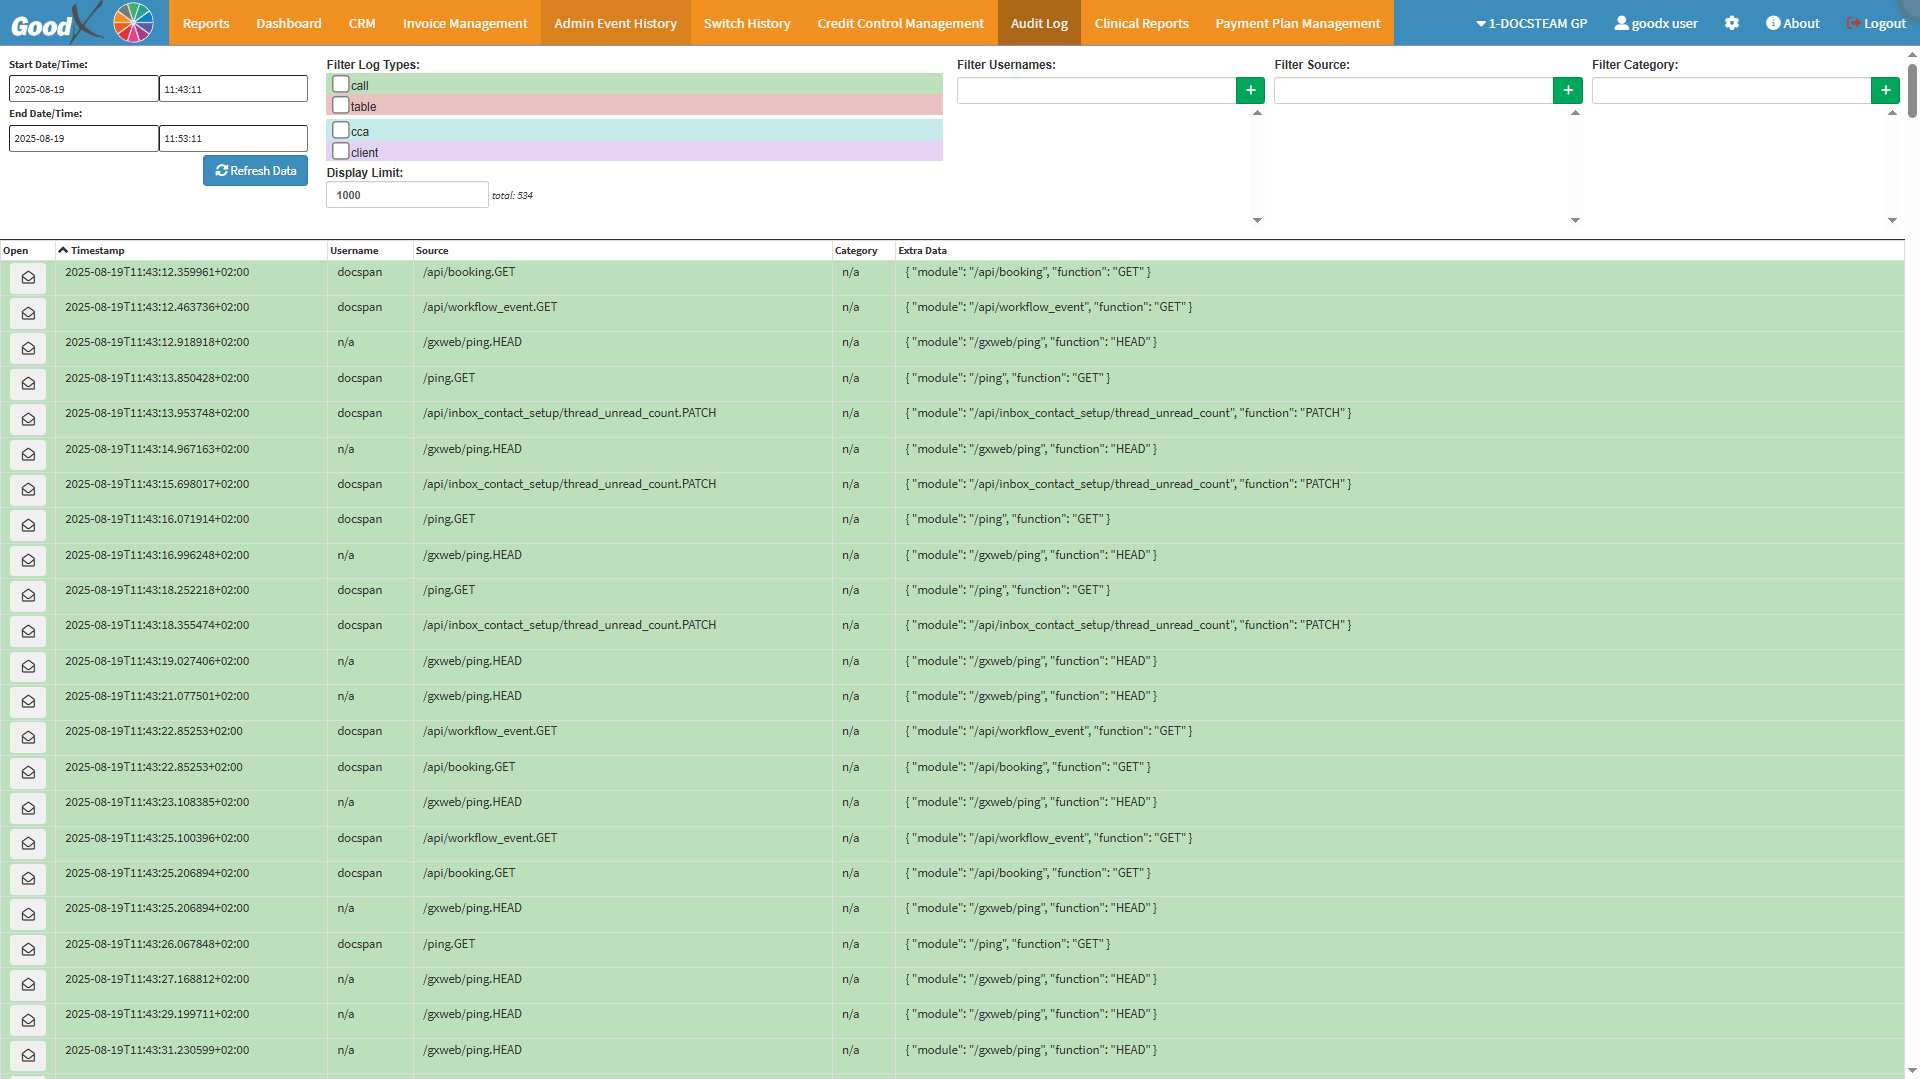Enable the call log type checkbox

pyautogui.click(x=341, y=85)
